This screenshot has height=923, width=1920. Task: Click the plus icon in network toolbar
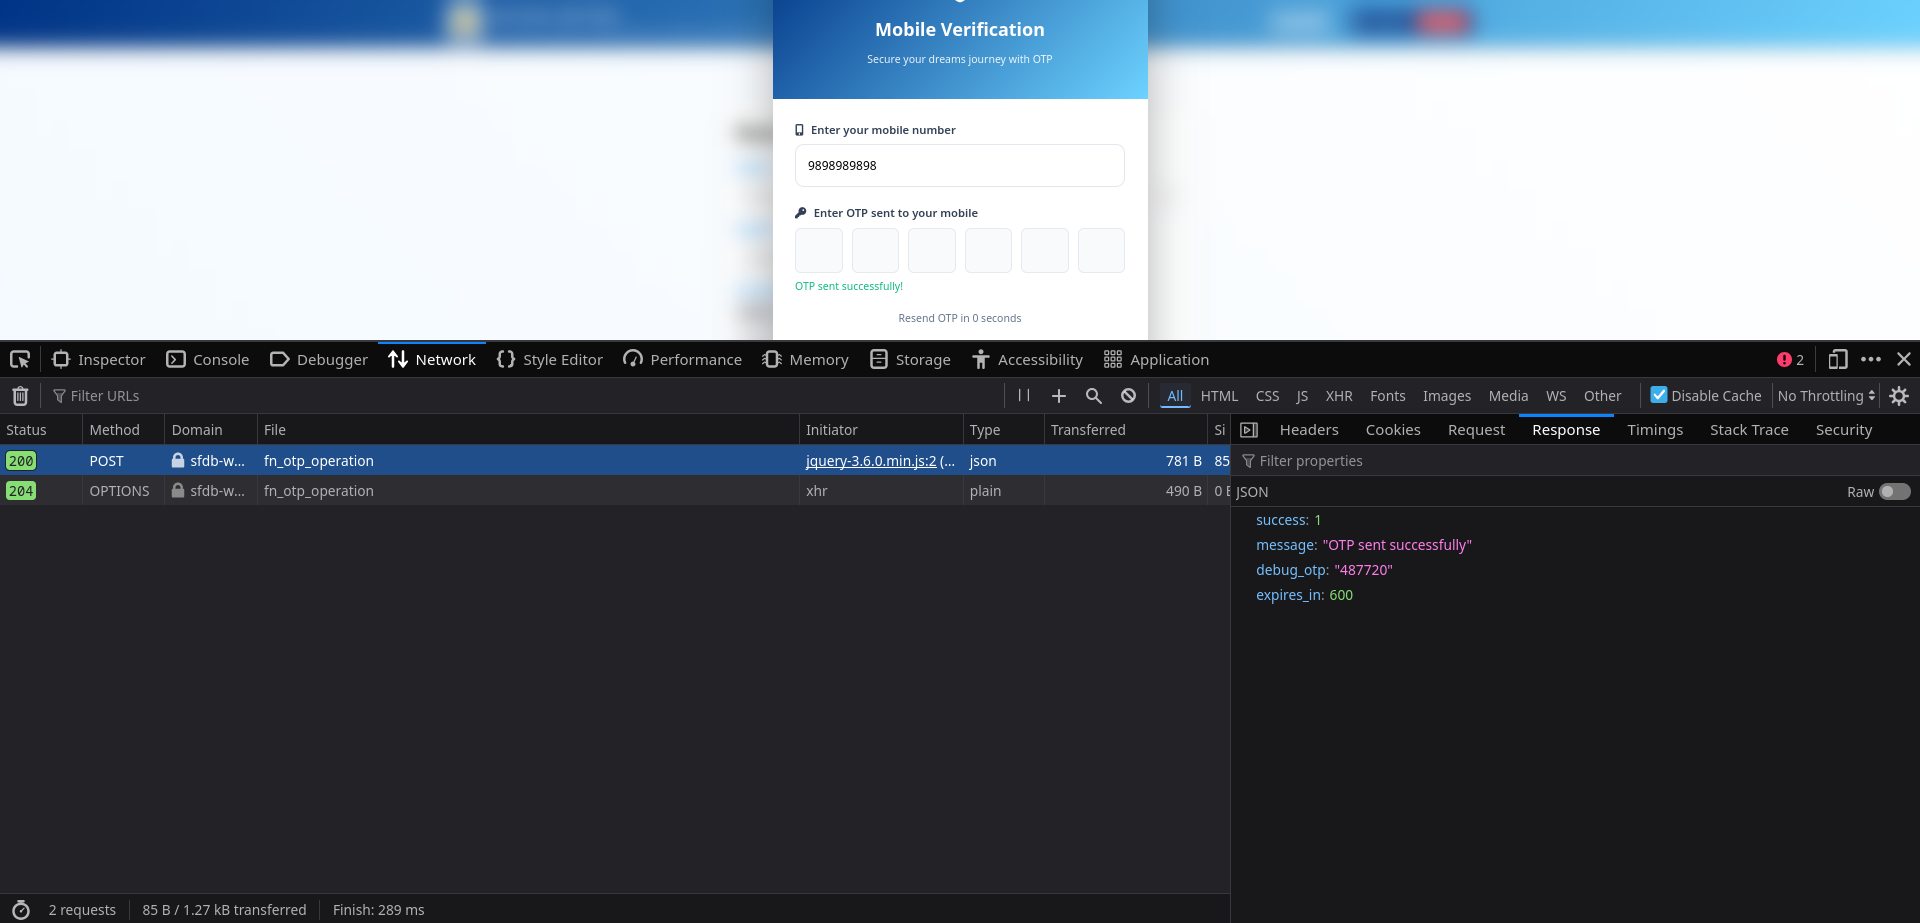pos(1059,396)
